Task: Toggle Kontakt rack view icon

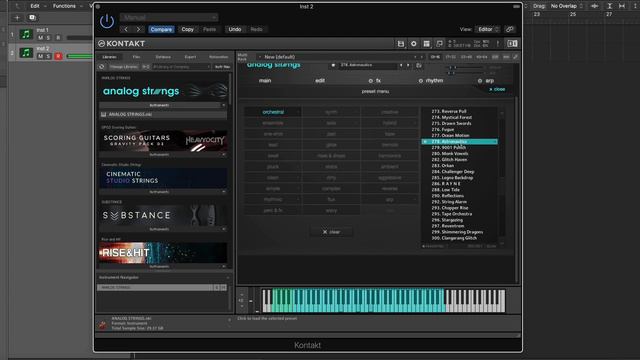Action: (427, 44)
